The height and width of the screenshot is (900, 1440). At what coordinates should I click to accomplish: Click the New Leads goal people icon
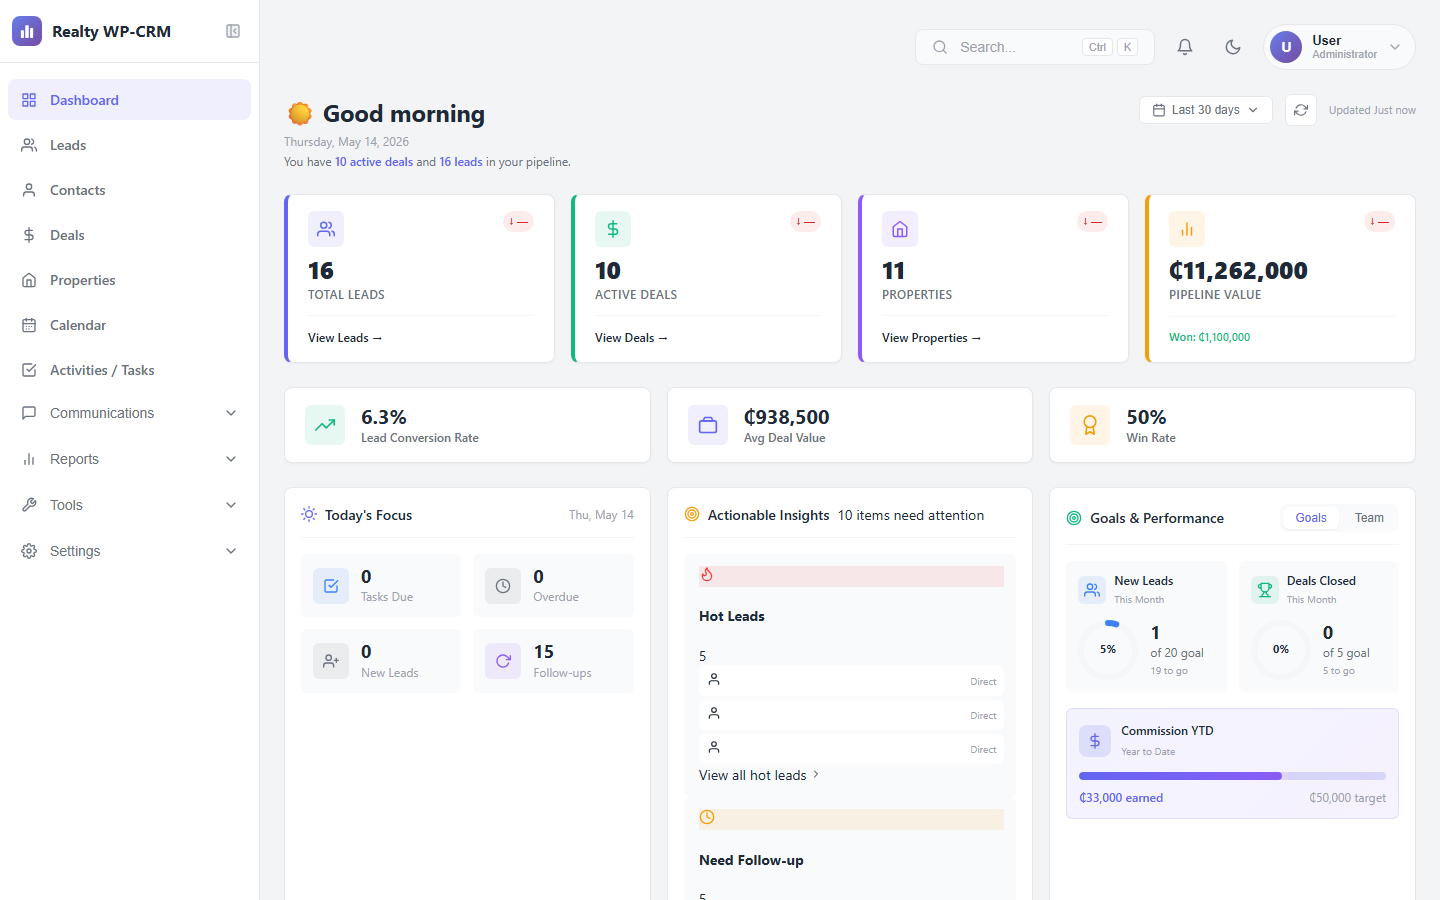[x=1091, y=589]
